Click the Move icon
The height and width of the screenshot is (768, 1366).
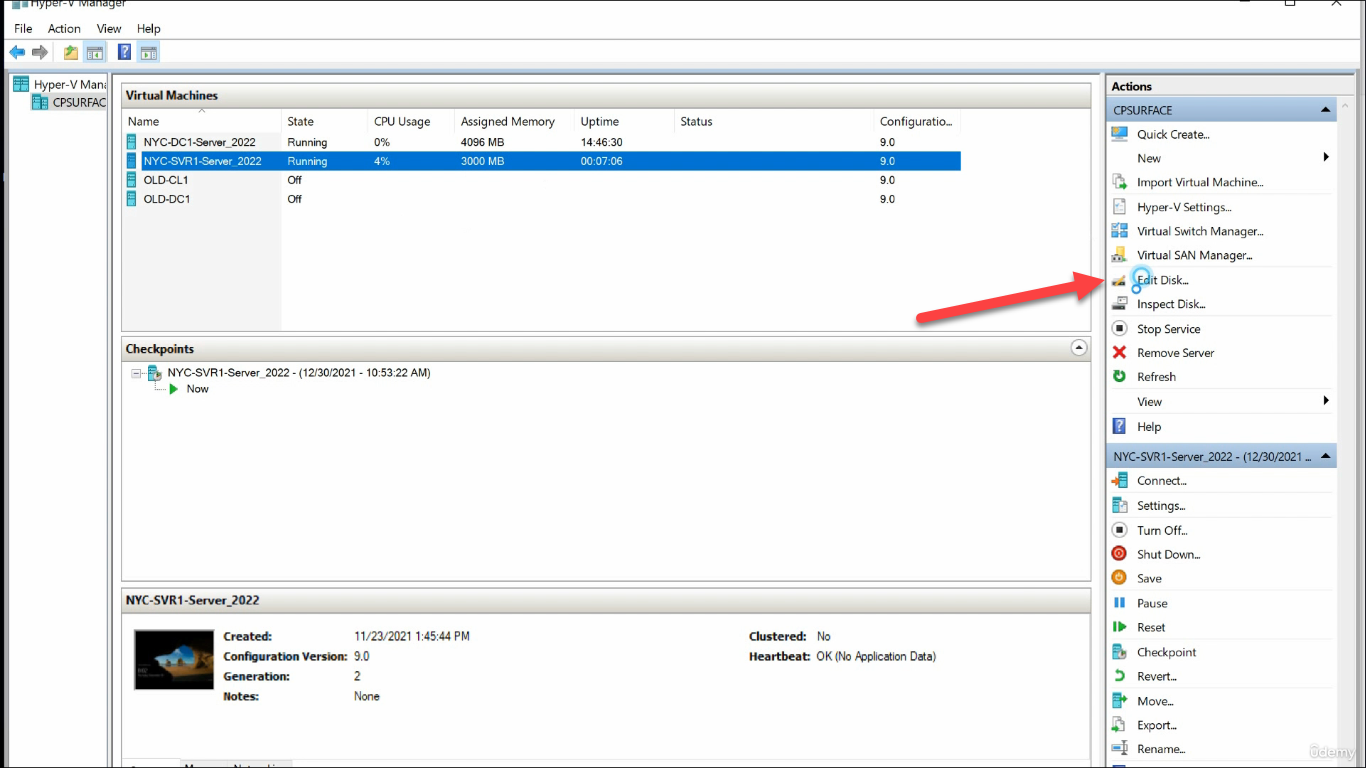coord(1120,701)
